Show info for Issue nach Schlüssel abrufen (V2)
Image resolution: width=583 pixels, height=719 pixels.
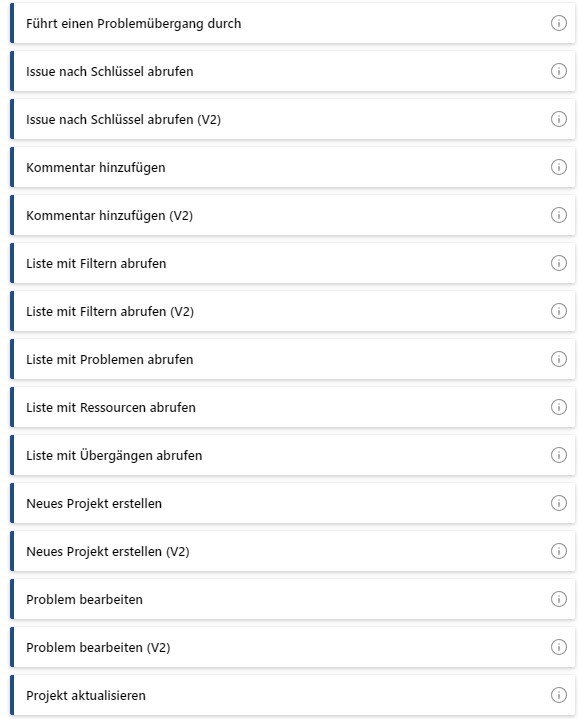(558, 119)
